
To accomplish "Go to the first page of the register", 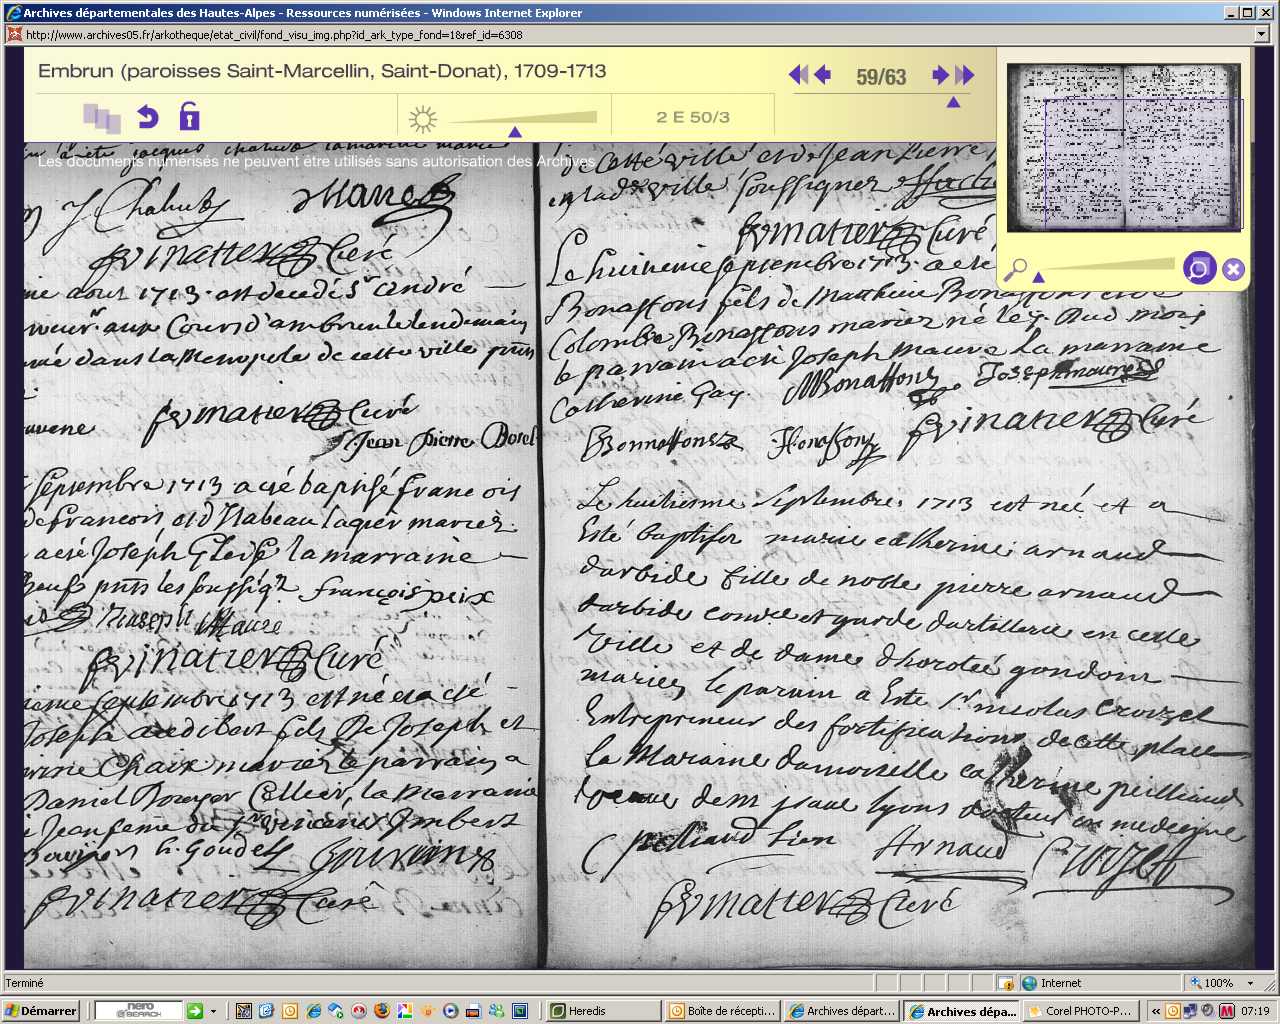I will coord(798,75).
